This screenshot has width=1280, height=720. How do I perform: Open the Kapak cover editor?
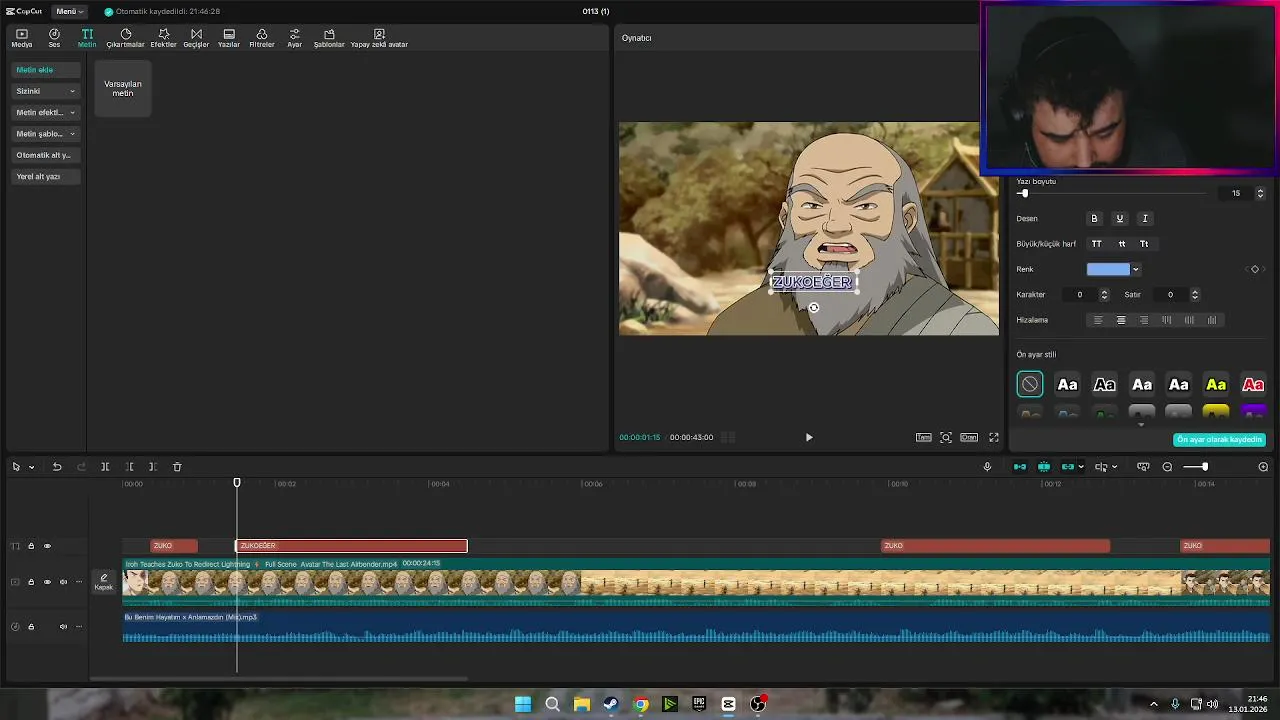104,582
